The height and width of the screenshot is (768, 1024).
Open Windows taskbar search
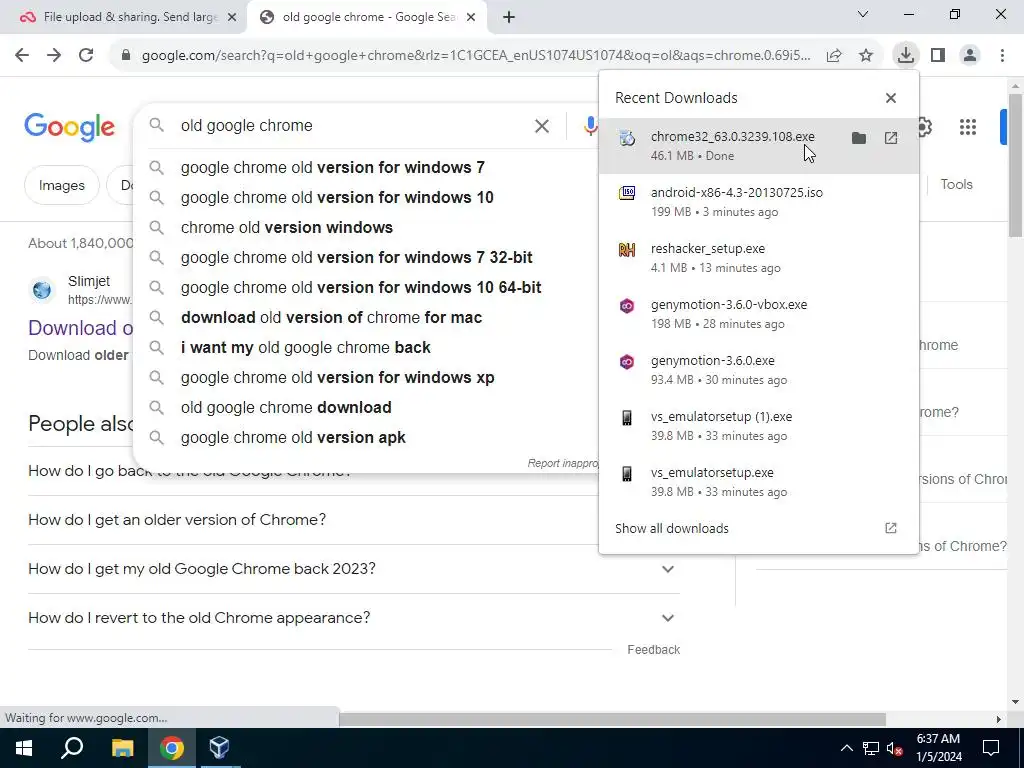coord(72,748)
